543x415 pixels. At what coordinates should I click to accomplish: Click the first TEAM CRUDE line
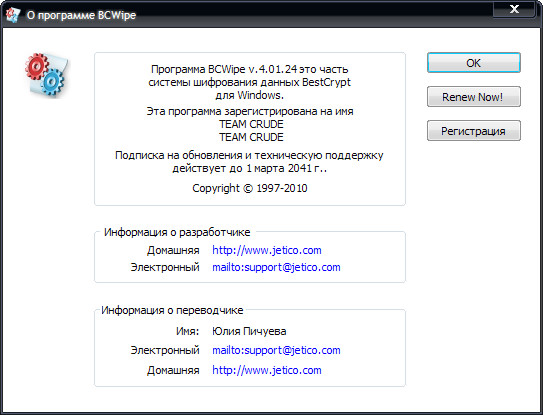click(251, 124)
